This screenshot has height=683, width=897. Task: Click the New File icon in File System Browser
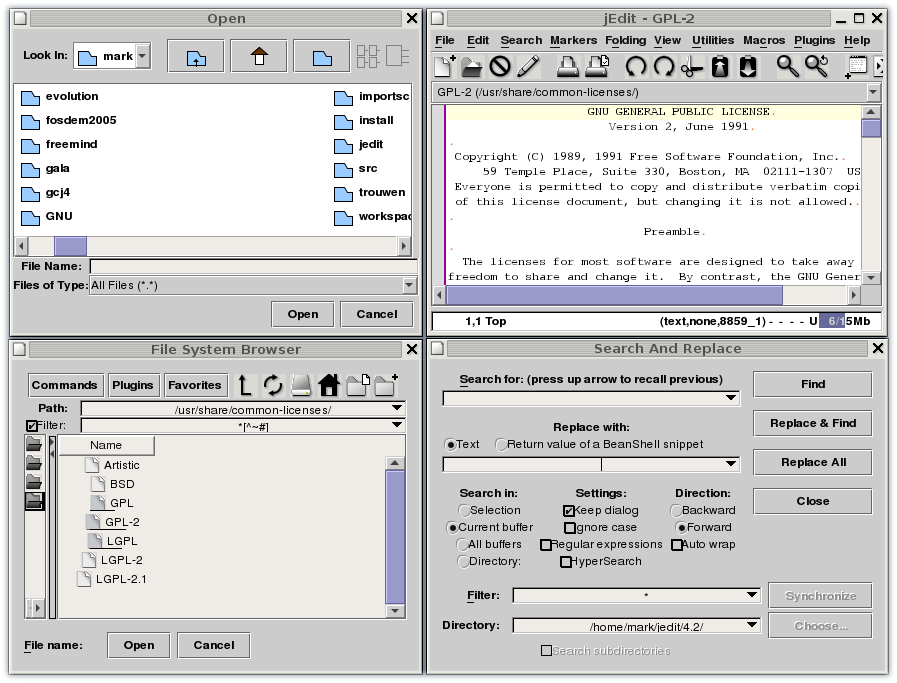[358, 385]
